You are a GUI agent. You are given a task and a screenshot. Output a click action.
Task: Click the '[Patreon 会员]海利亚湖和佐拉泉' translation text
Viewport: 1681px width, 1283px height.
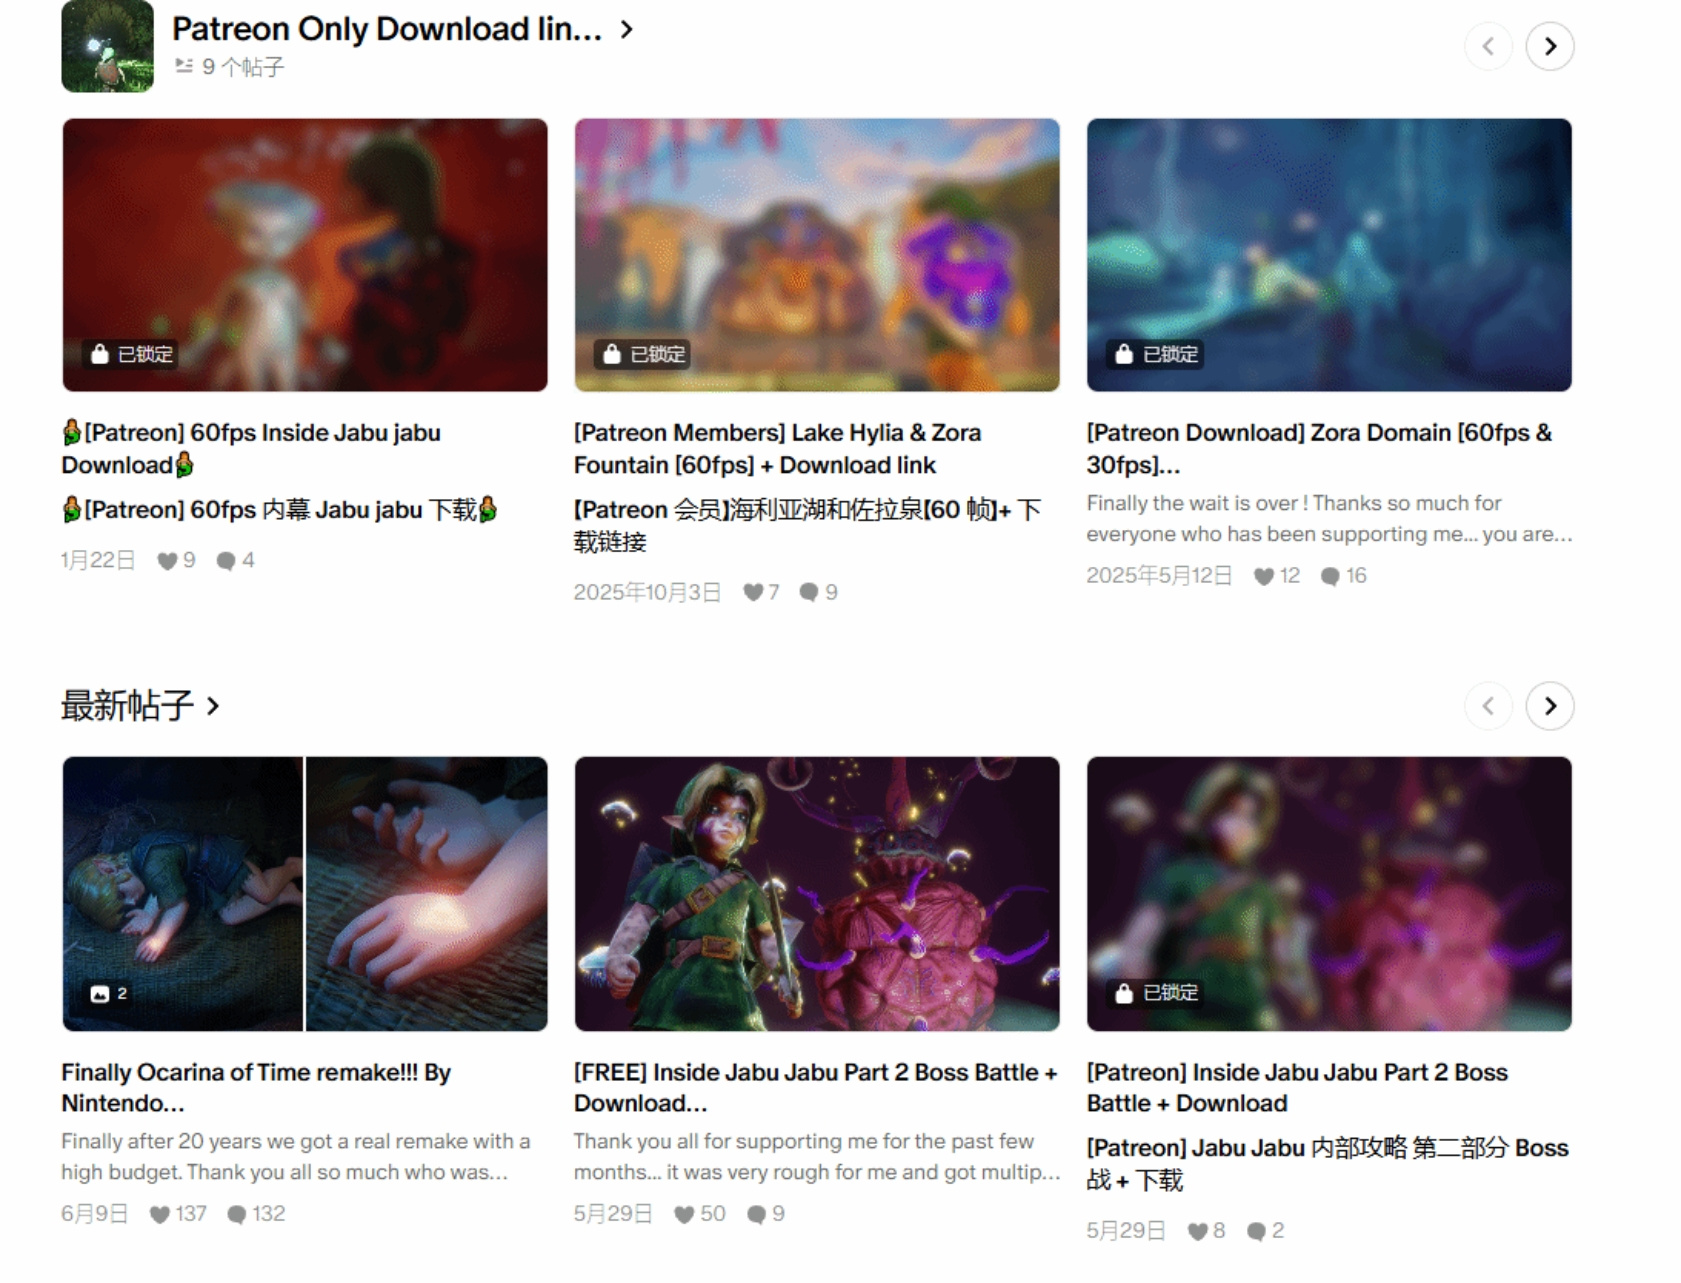pyautogui.click(x=808, y=526)
